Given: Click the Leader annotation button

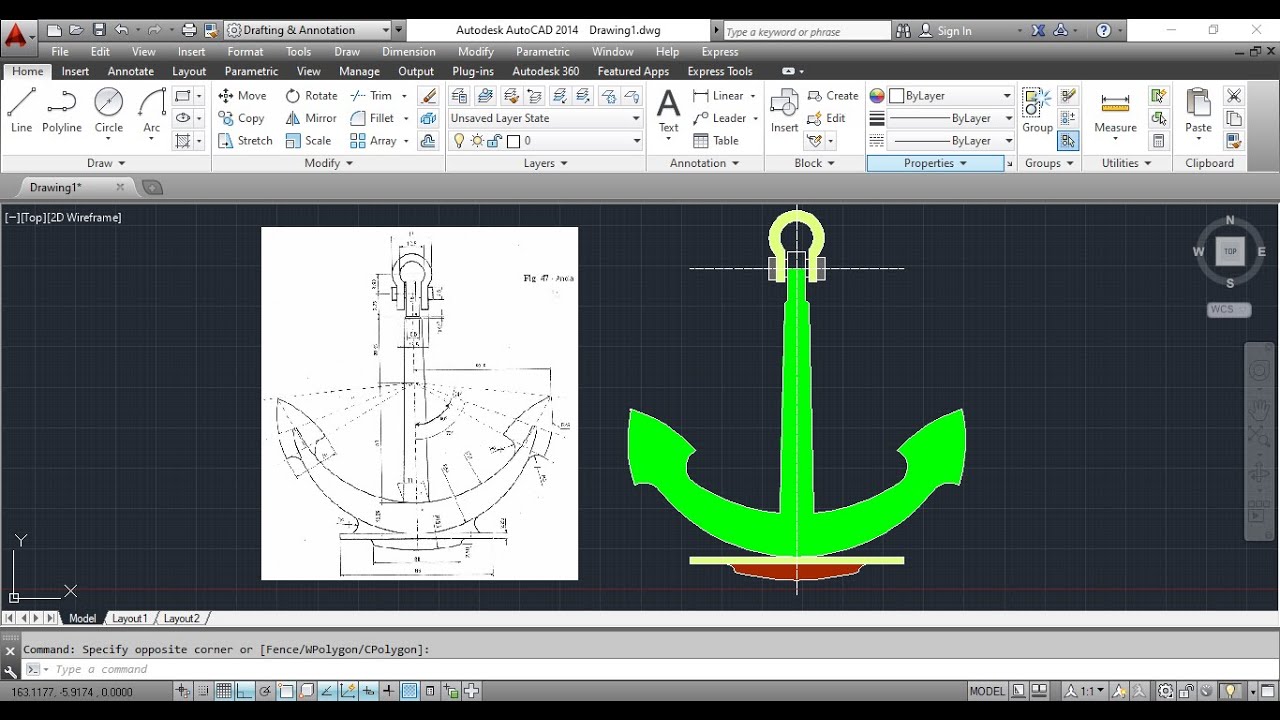Looking at the screenshot, I should point(720,118).
